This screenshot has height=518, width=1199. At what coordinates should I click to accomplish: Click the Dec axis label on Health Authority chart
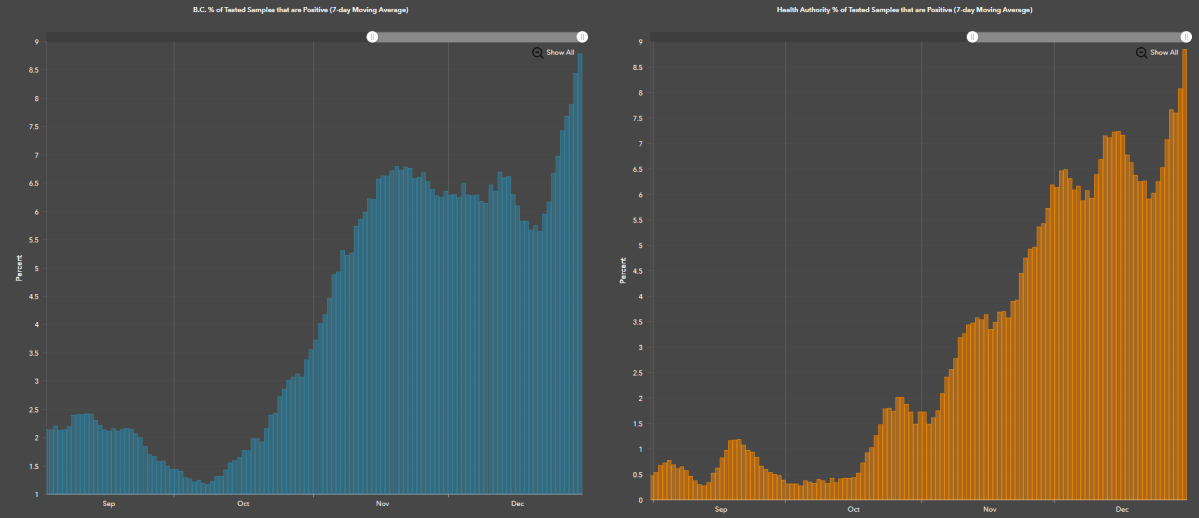[x=1122, y=509]
